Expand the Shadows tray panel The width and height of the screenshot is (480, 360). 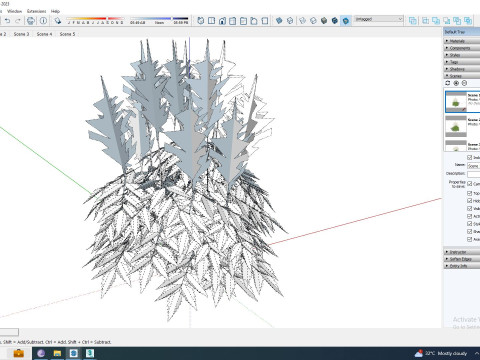(x=462, y=69)
